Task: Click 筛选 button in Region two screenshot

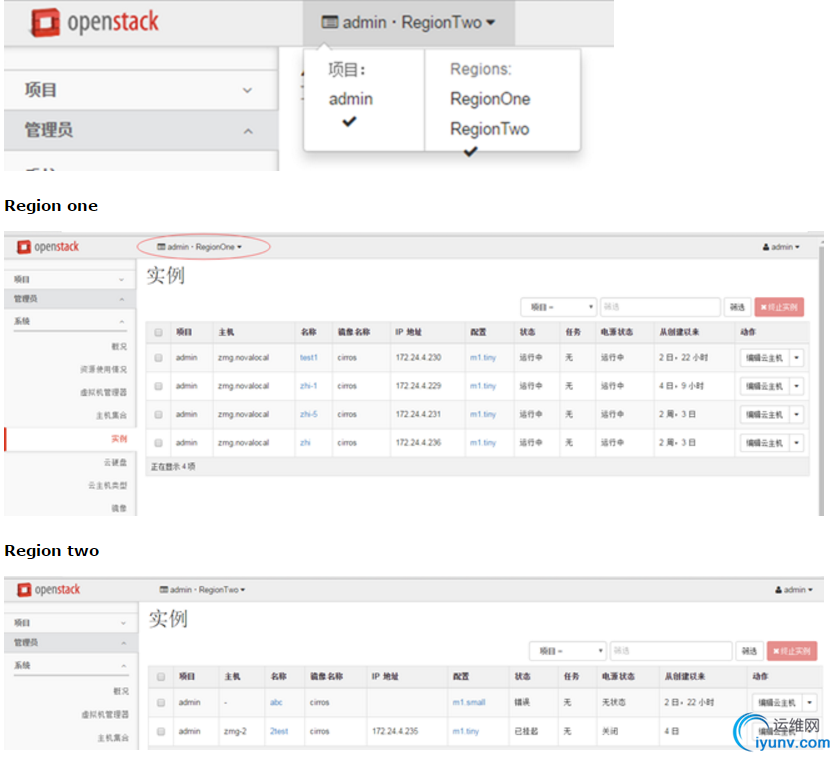Action: [750, 651]
